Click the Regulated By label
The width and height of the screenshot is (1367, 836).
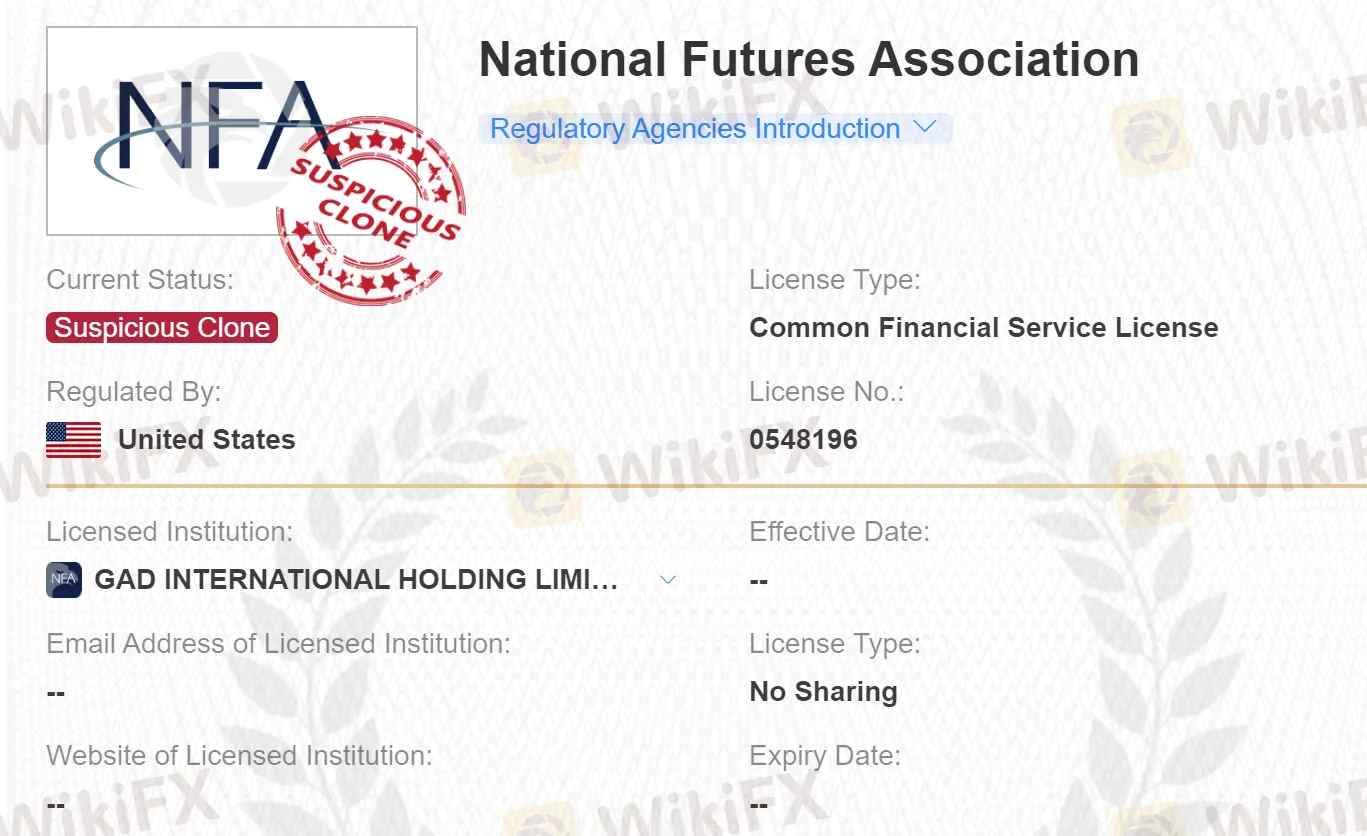(x=134, y=392)
